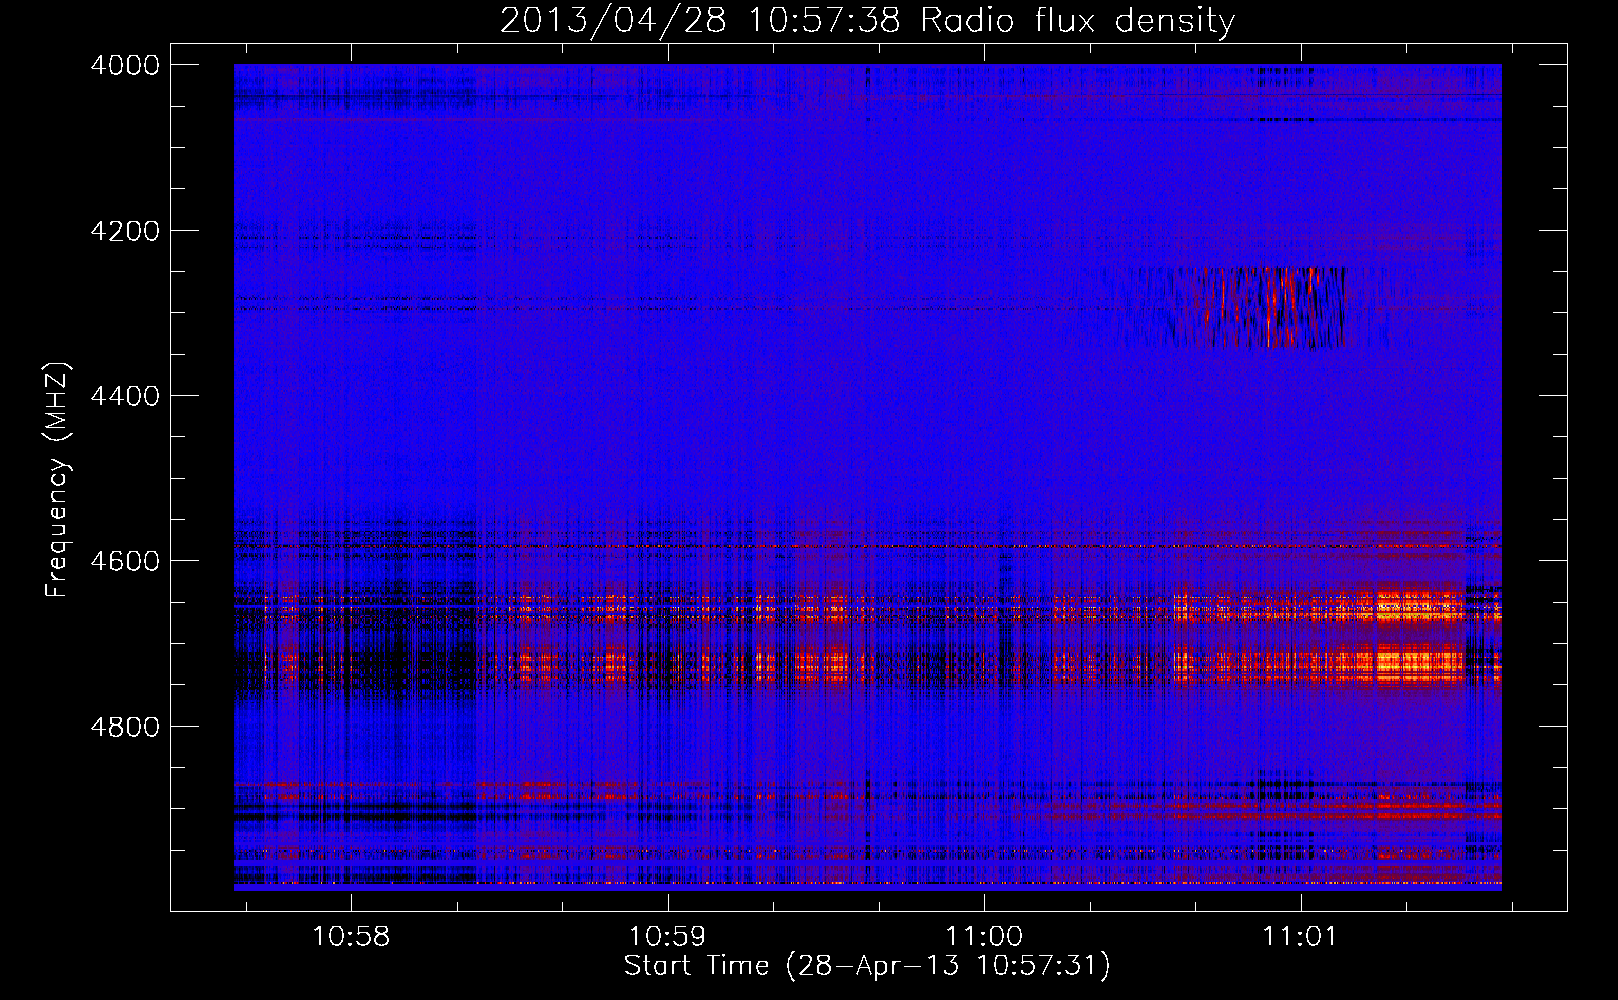Image resolution: width=1618 pixels, height=1000 pixels.
Task: Click the 11:01 time tick label
Action: [1300, 936]
